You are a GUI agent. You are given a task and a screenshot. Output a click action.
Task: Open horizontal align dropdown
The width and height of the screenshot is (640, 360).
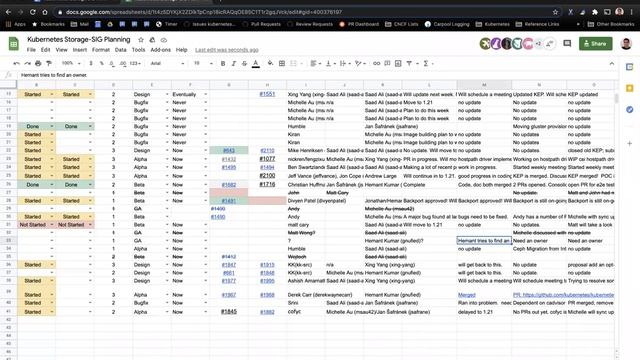coord(315,63)
